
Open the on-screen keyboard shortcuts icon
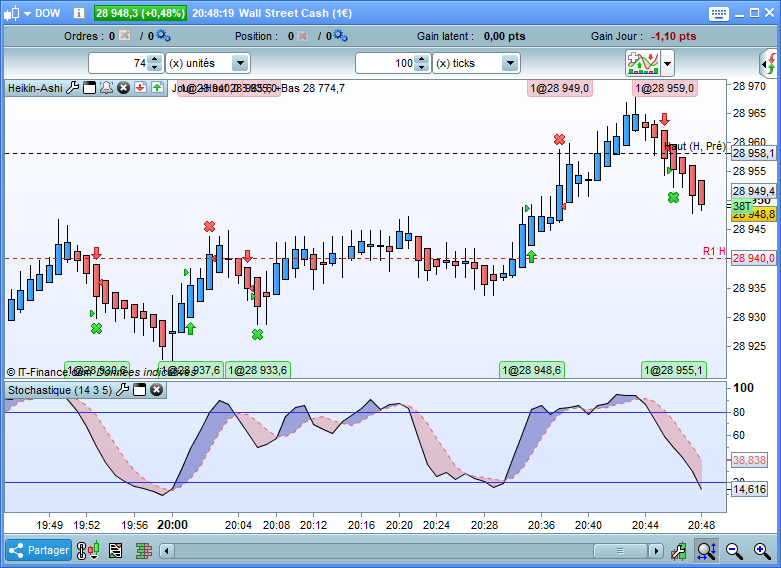tap(718, 13)
